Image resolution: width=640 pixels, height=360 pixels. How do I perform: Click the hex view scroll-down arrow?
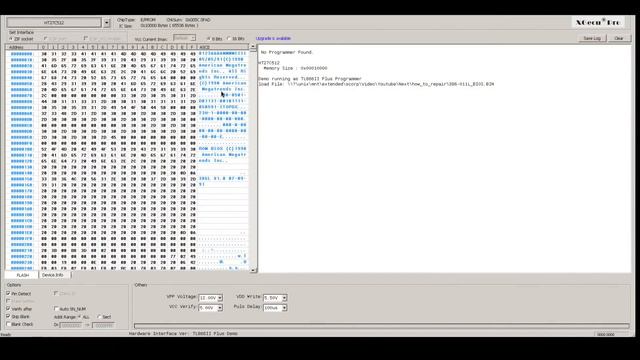pyautogui.click(x=253, y=270)
